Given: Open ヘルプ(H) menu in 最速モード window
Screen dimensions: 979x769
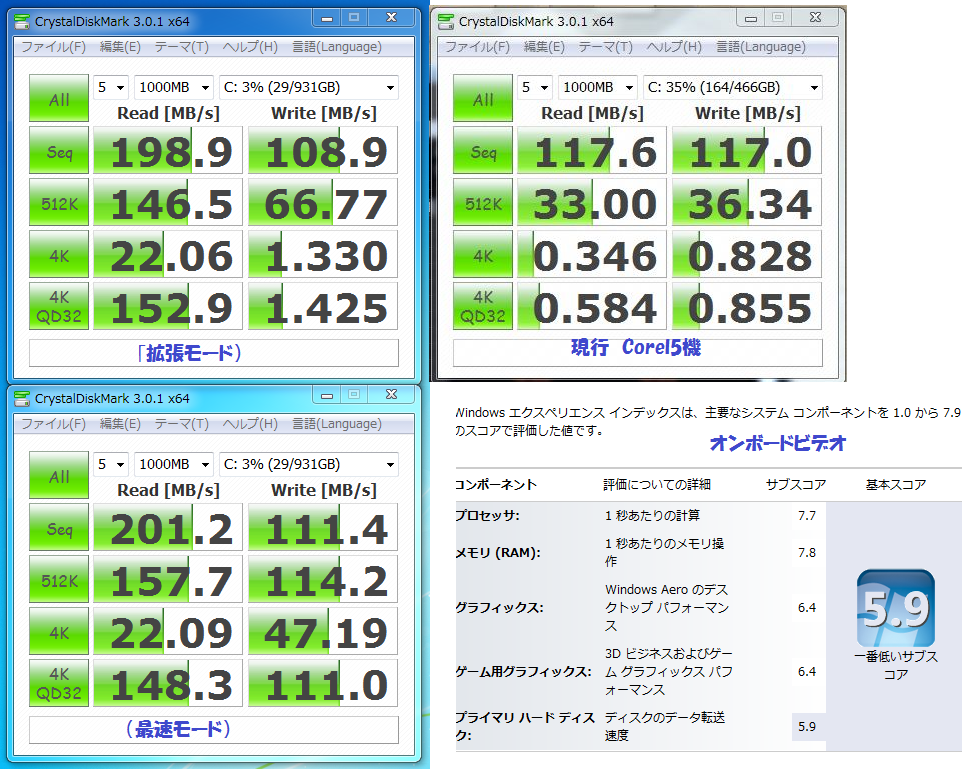Looking at the screenshot, I should 250,424.
